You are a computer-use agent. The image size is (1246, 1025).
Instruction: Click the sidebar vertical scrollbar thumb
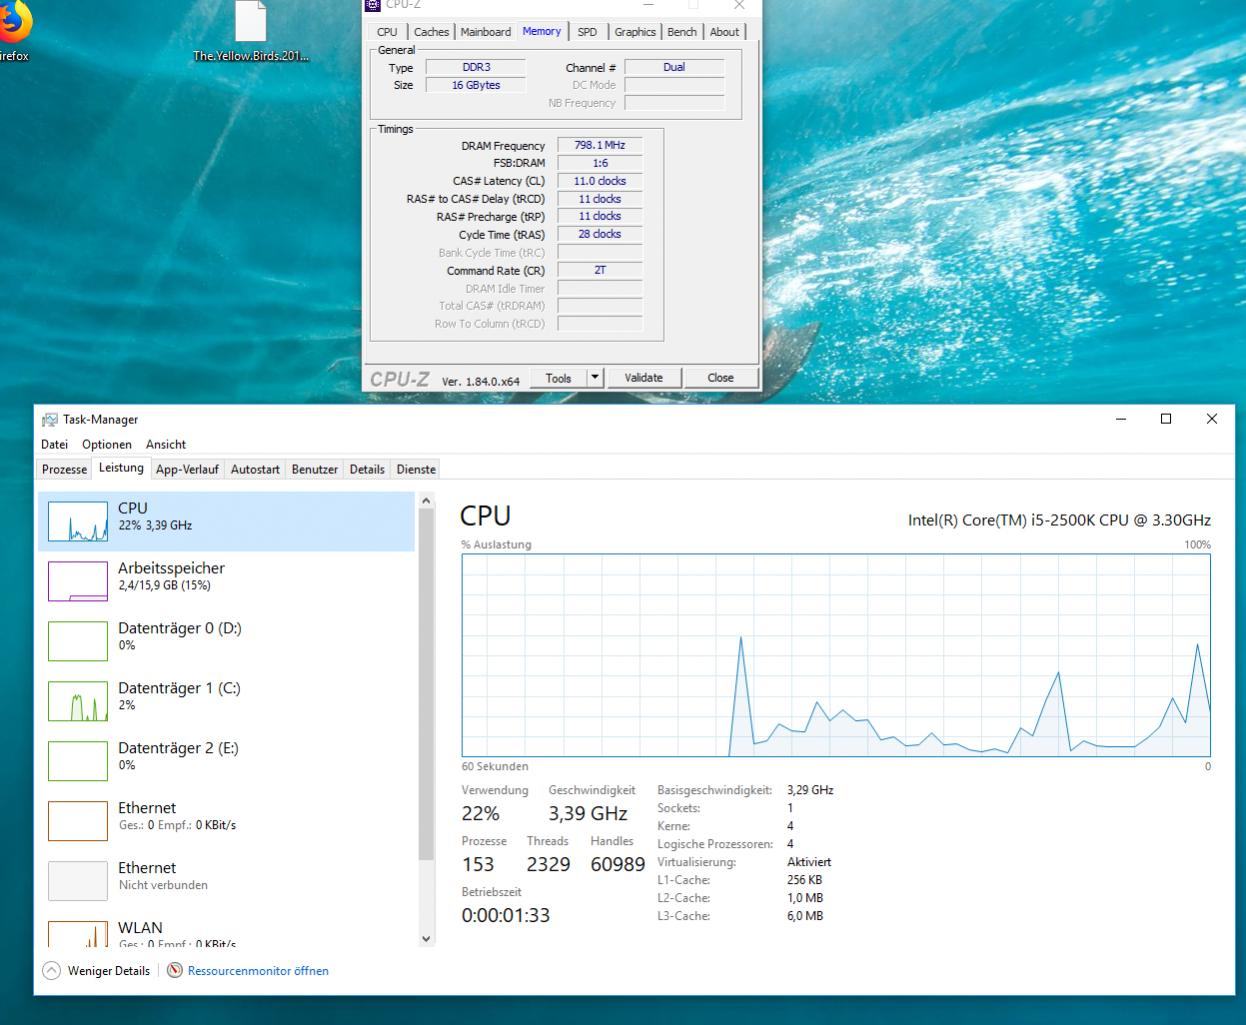click(x=427, y=685)
